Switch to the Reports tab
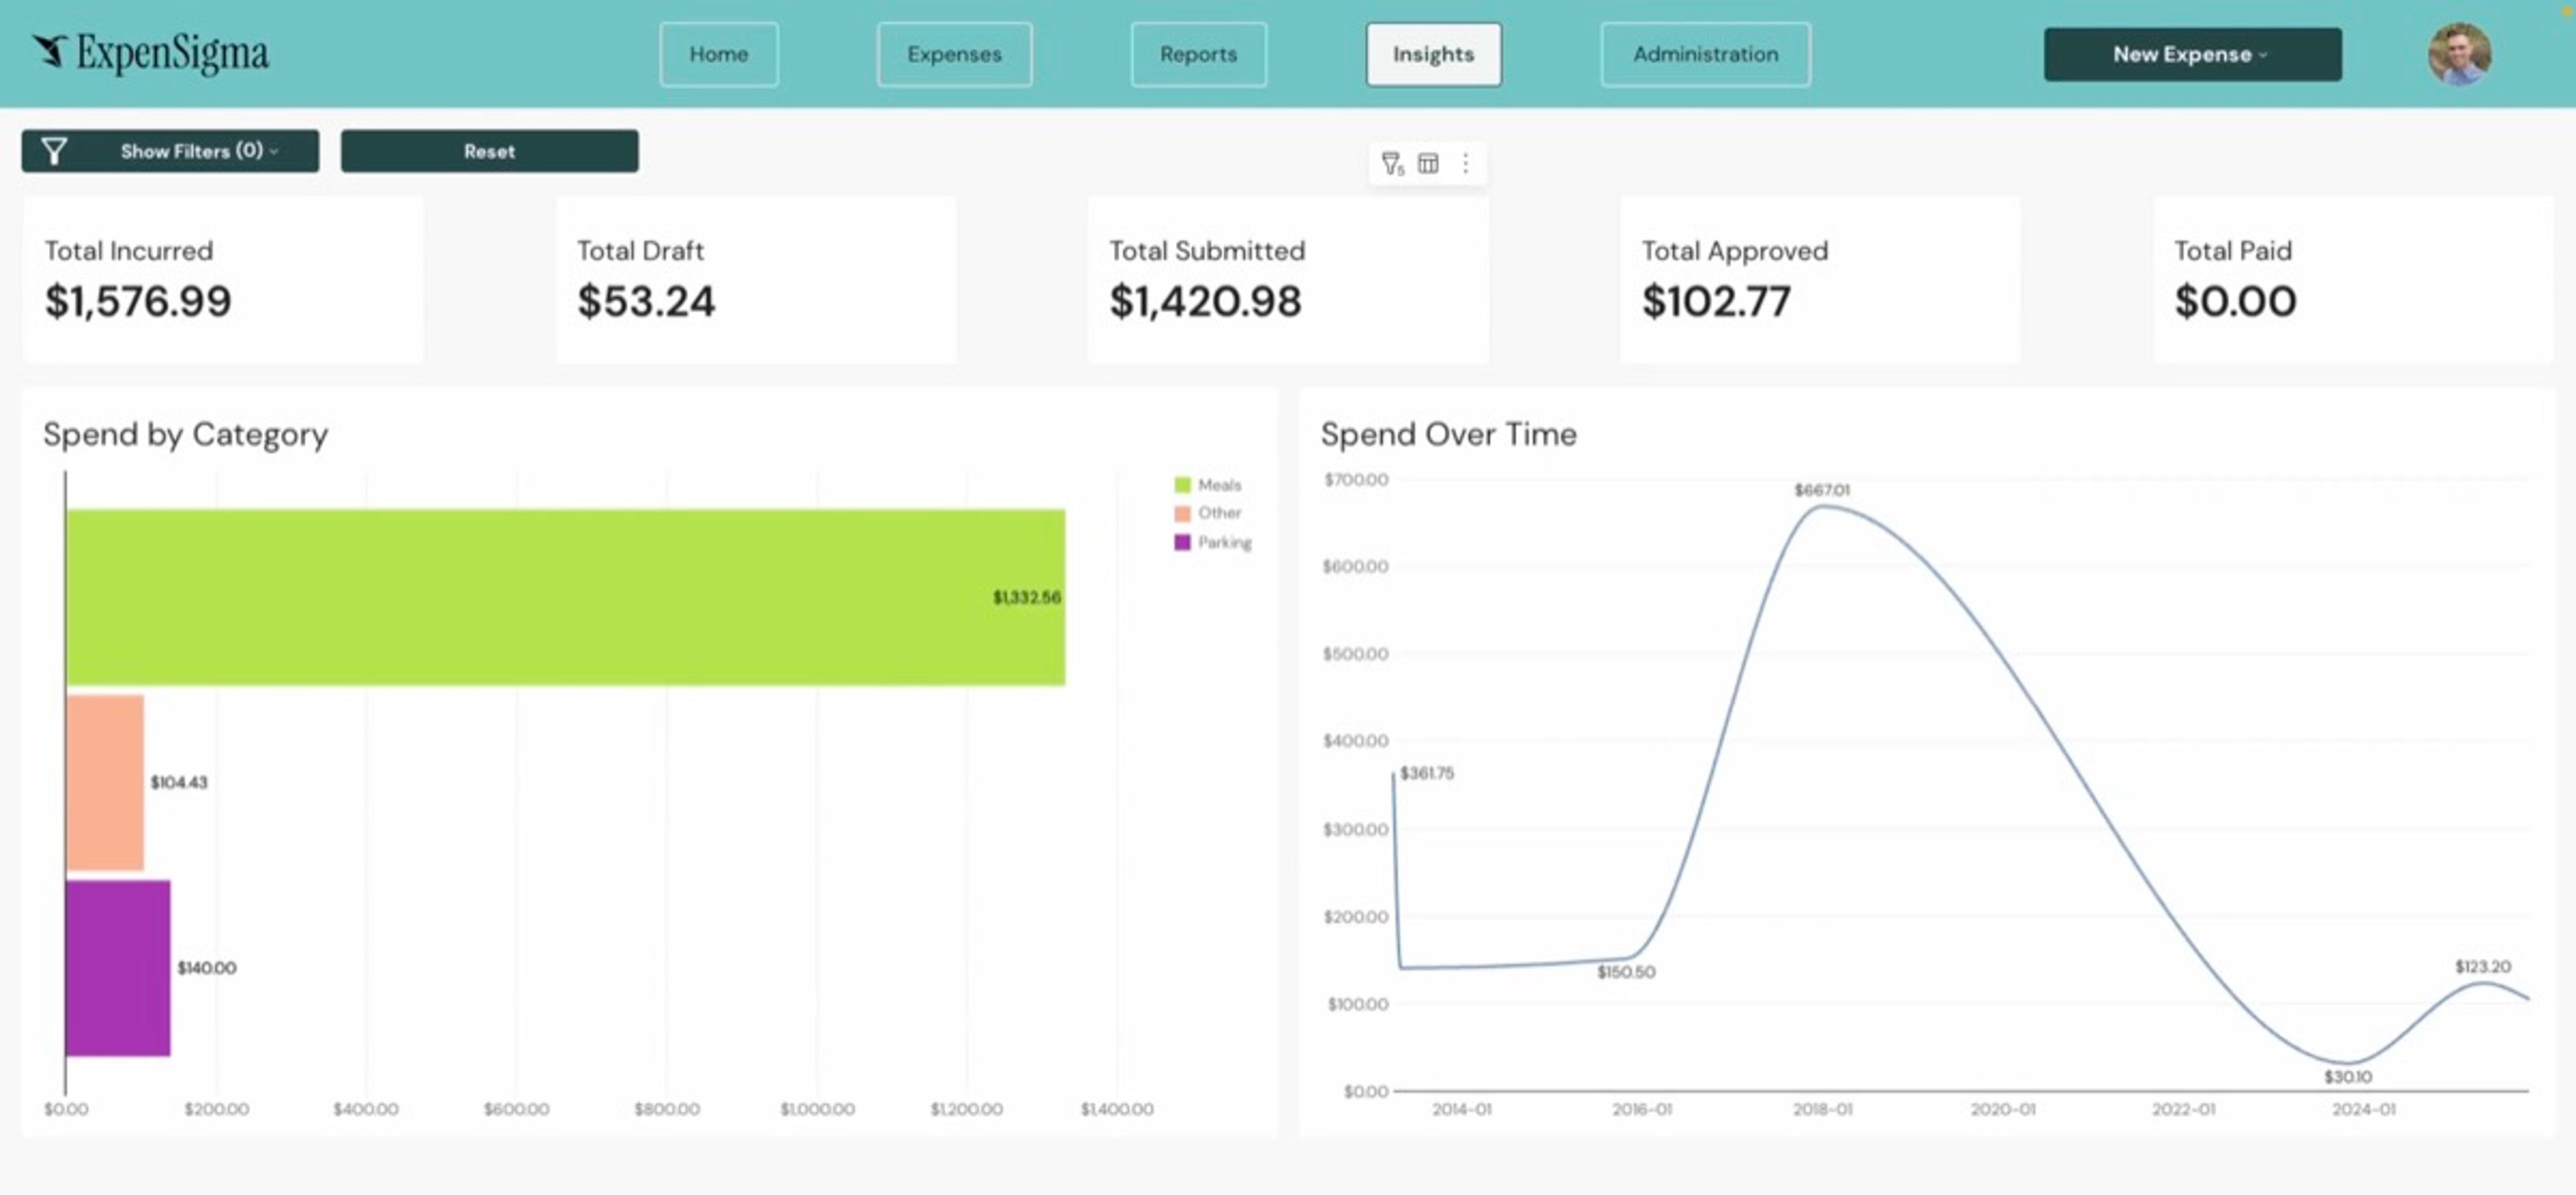Image resolution: width=2576 pixels, height=1195 pixels. pos(1198,54)
